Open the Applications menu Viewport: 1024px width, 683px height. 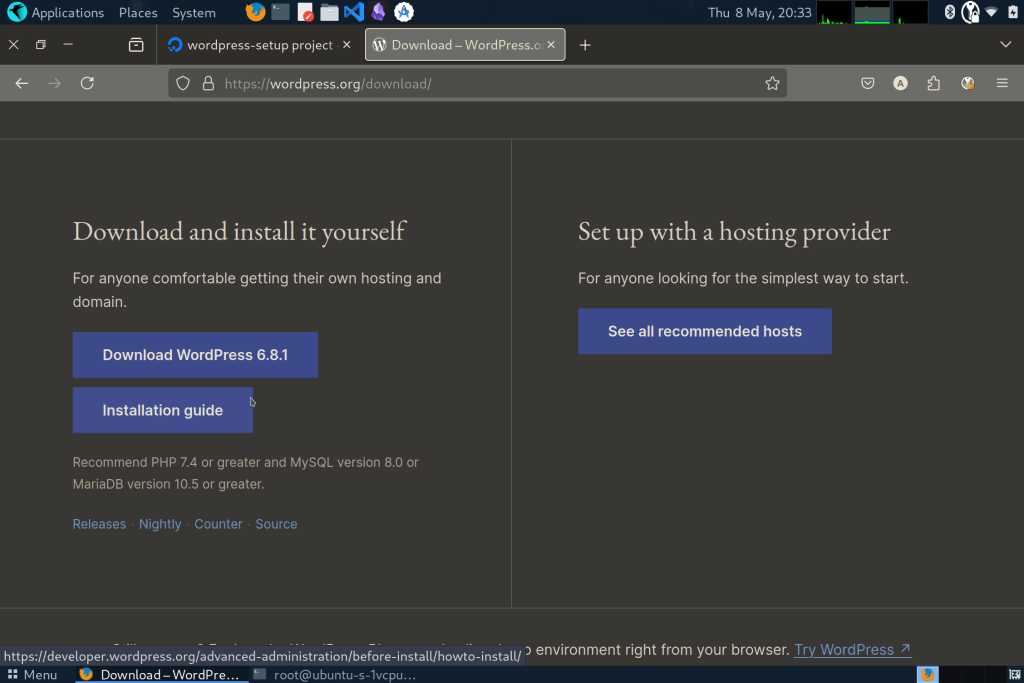pyautogui.click(x=67, y=12)
